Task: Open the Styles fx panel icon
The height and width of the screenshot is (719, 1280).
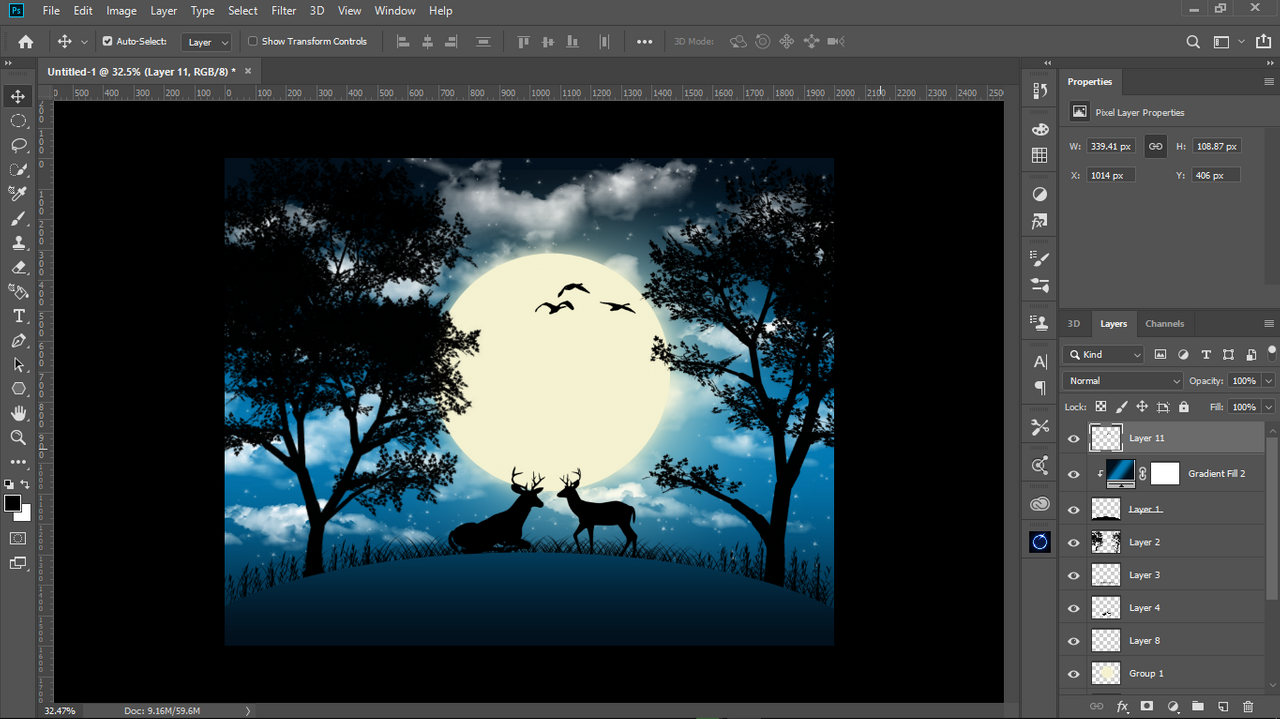Action: (x=1040, y=220)
